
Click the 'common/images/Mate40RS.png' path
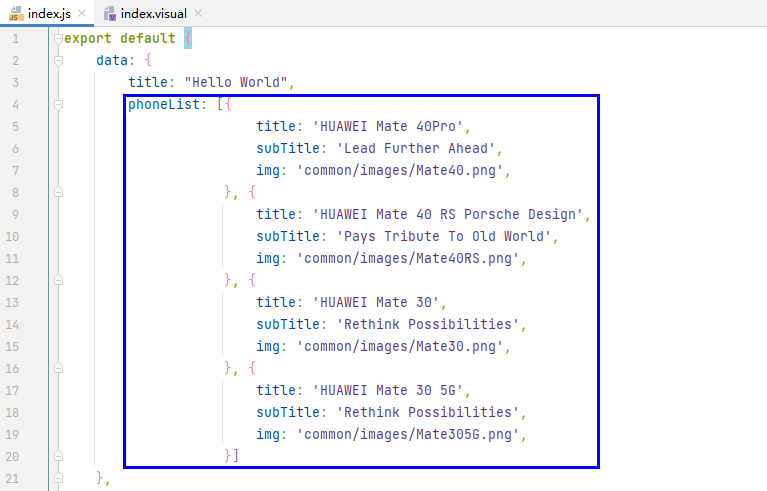(x=408, y=258)
